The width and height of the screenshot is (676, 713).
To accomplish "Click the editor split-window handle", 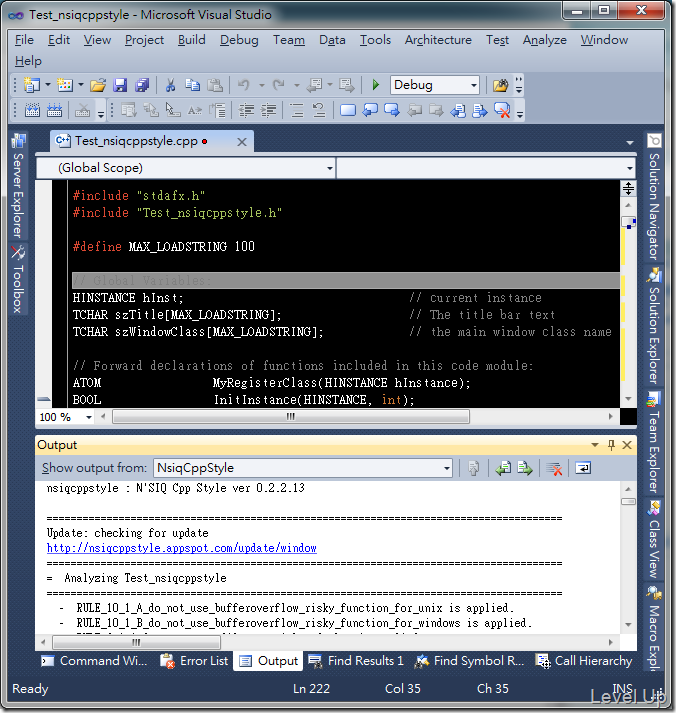I will point(628,188).
